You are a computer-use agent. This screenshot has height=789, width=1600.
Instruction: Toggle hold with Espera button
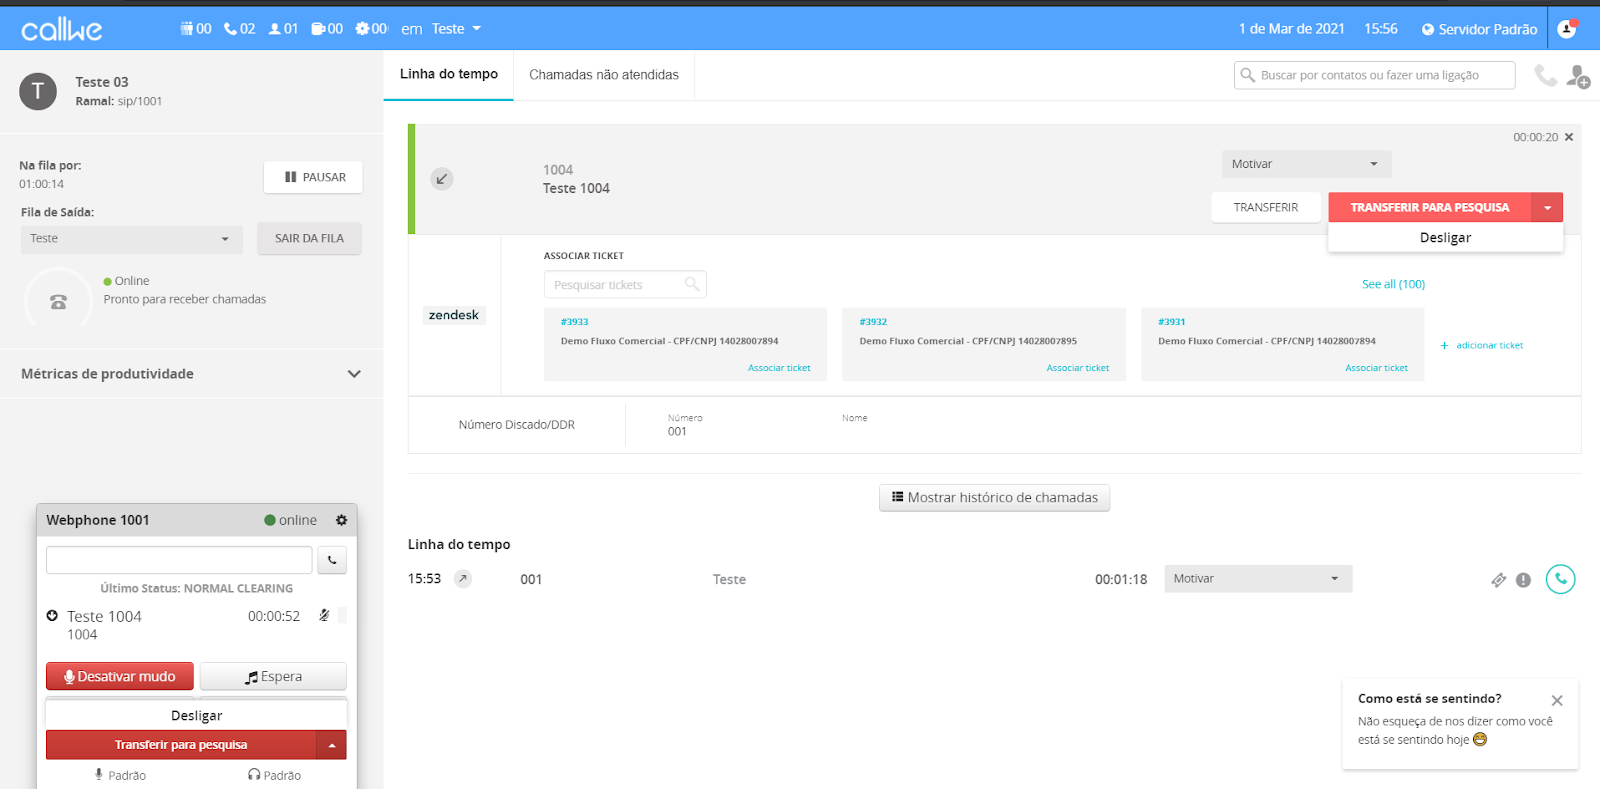click(273, 677)
